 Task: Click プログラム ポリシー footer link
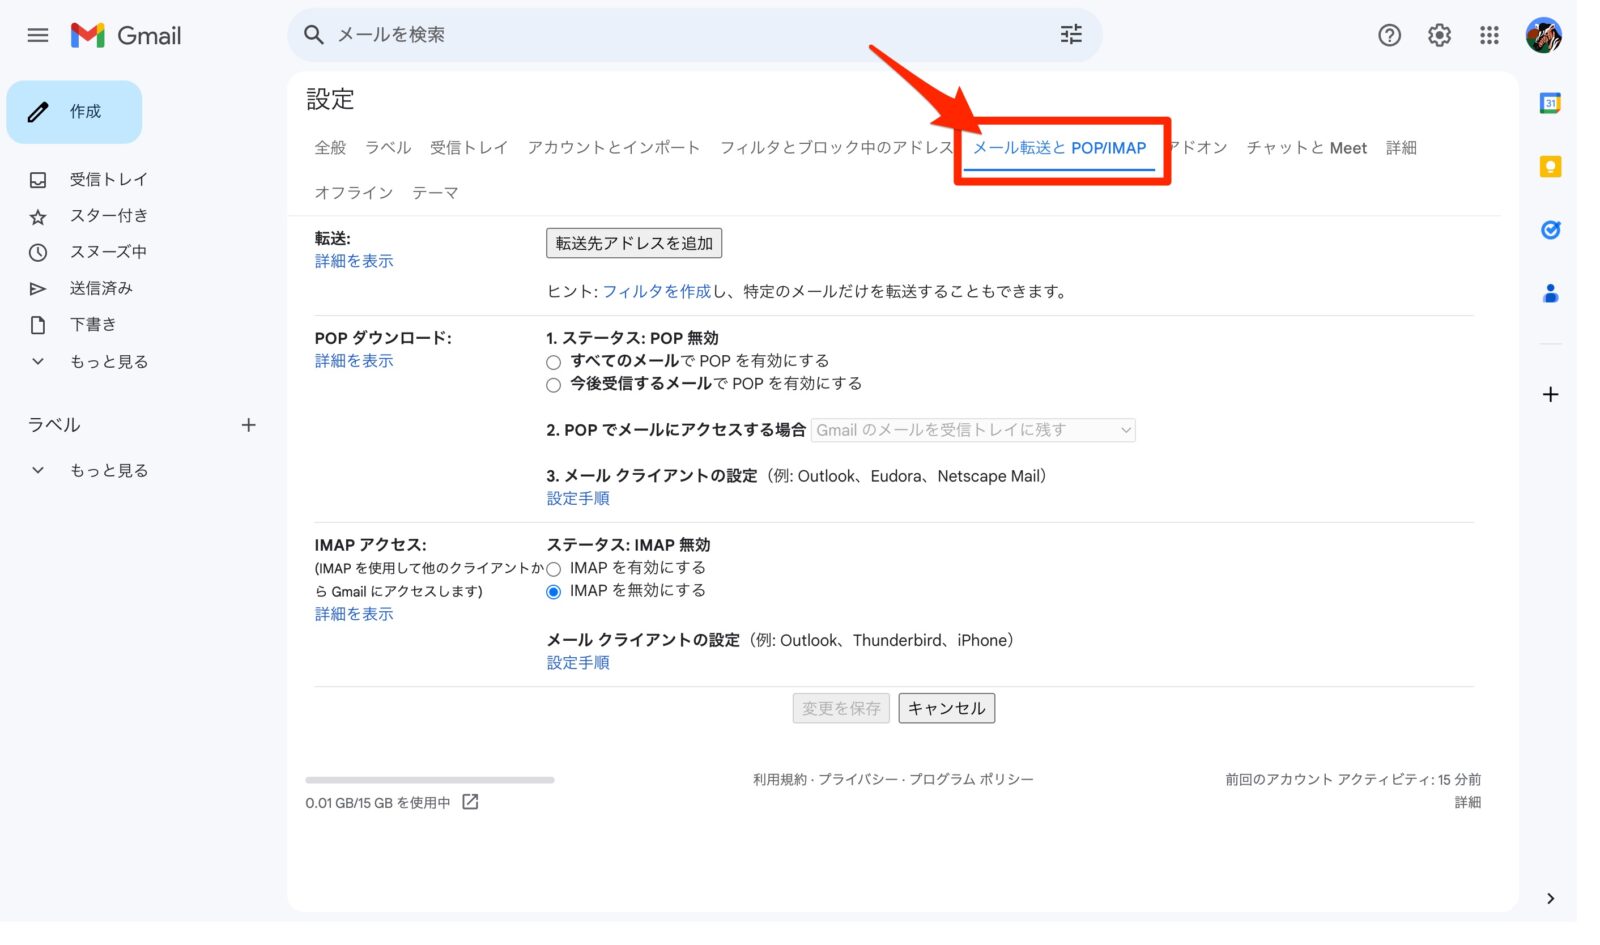click(x=971, y=780)
